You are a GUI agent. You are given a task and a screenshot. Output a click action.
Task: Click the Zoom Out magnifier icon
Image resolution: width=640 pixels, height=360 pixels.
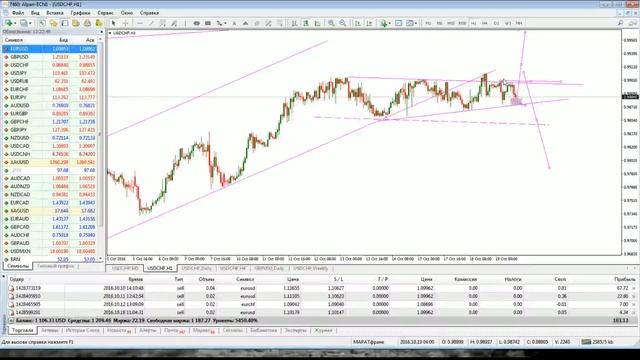coord(342,23)
